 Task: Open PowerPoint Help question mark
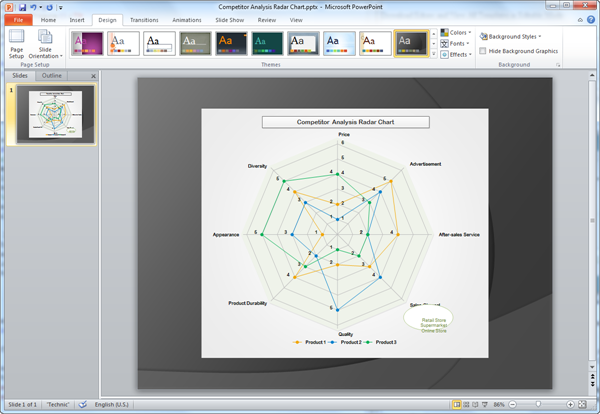[591, 20]
